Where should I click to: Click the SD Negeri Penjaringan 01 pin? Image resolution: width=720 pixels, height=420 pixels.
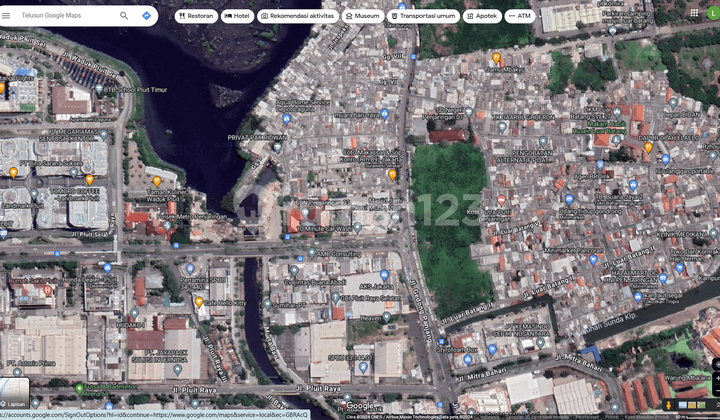[x=468, y=112]
